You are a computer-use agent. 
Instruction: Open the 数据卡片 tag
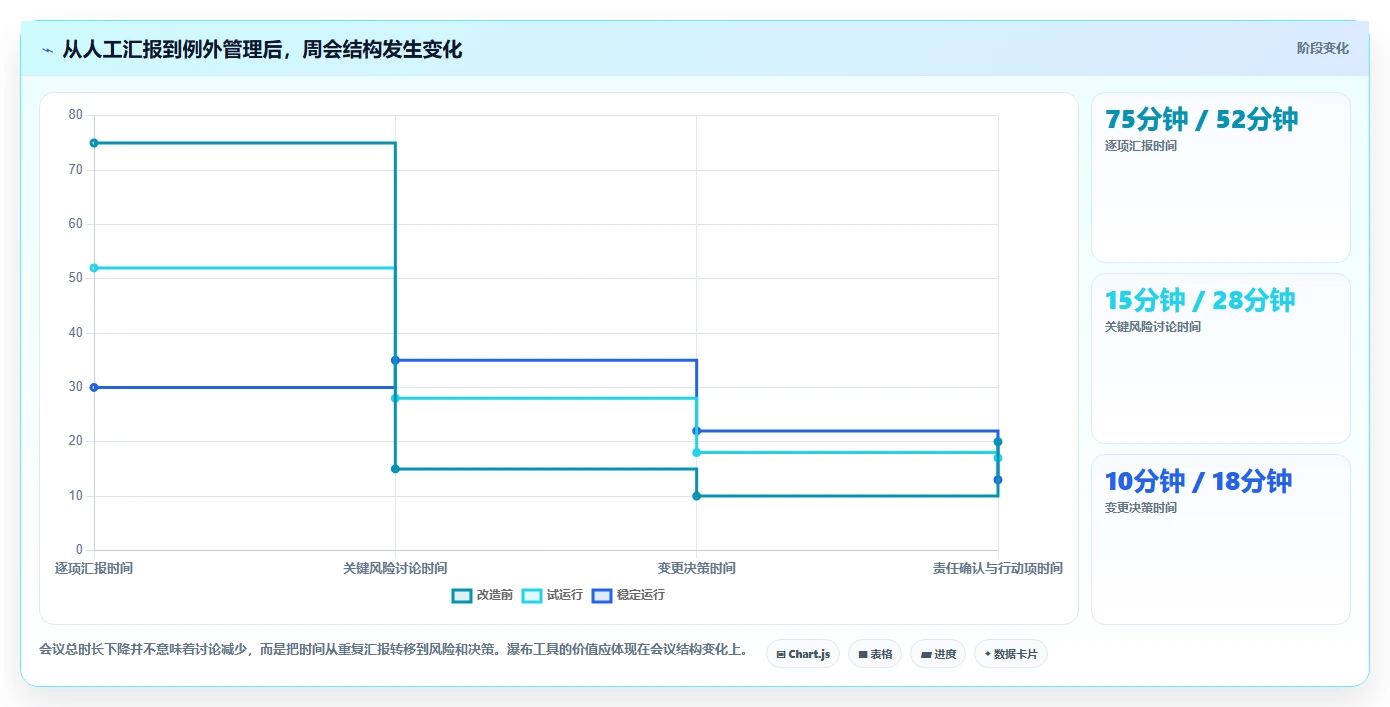coord(1011,654)
